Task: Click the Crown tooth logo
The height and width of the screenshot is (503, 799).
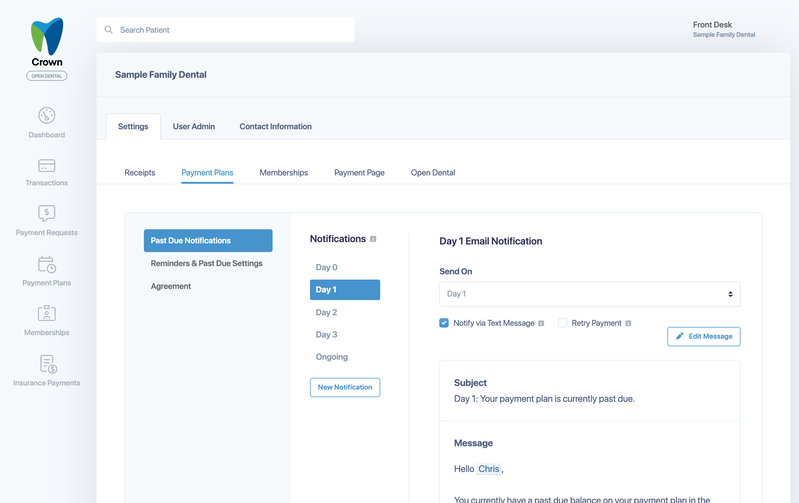Action: click(x=47, y=36)
